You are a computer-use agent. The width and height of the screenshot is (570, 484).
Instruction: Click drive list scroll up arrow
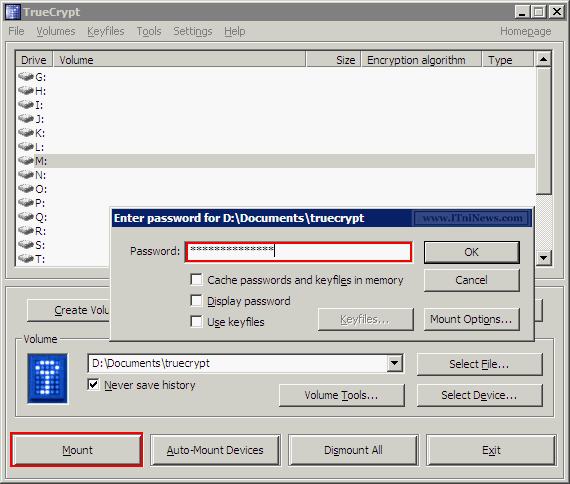[x=543, y=59]
